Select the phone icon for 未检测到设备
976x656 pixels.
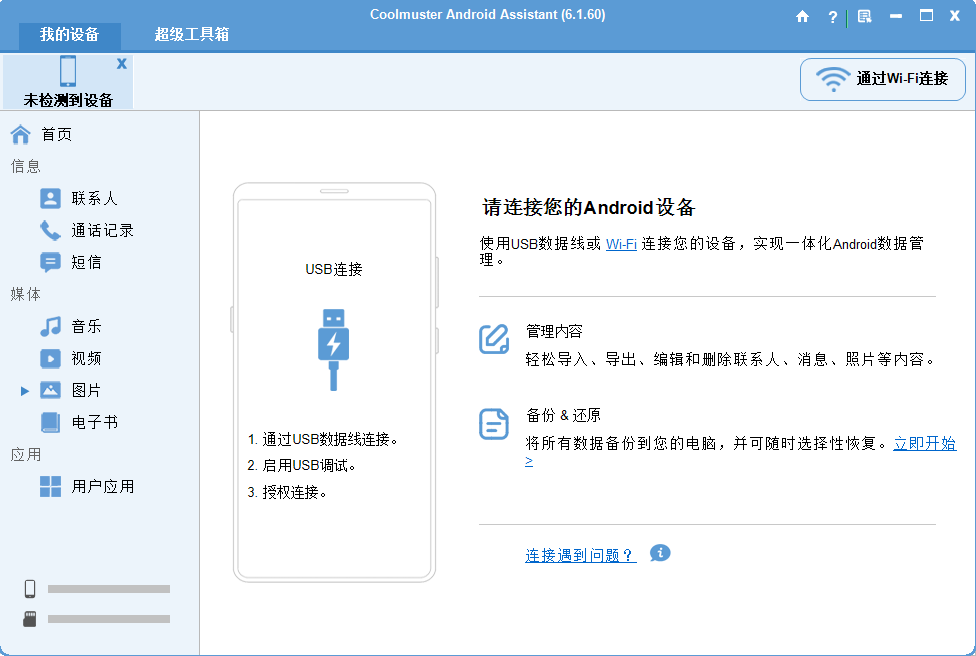pos(68,71)
